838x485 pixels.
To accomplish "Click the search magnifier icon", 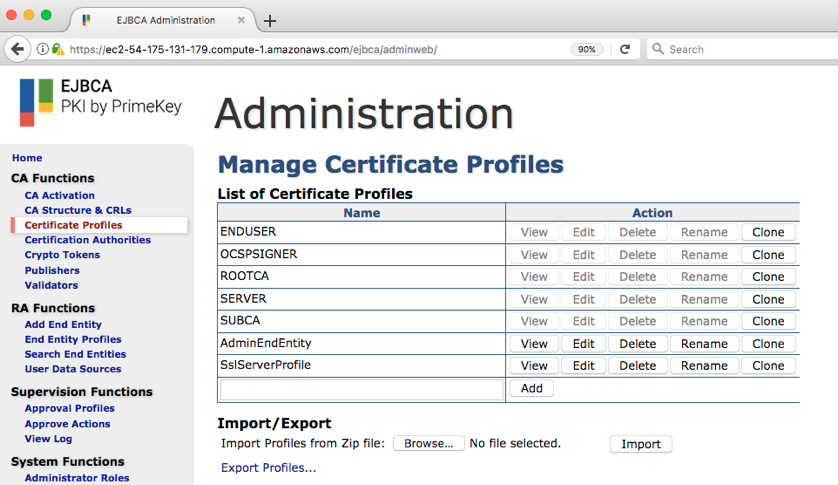I will [657, 49].
